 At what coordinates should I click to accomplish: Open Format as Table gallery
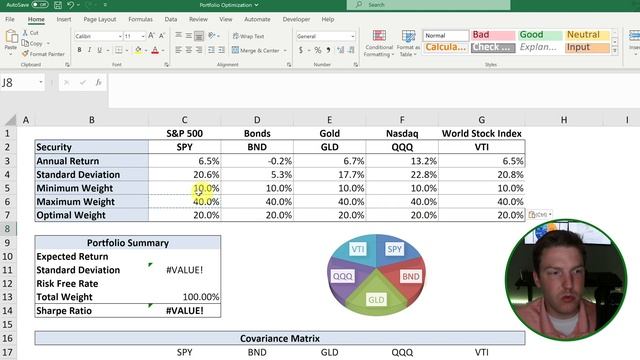pyautogui.click(x=408, y=43)
